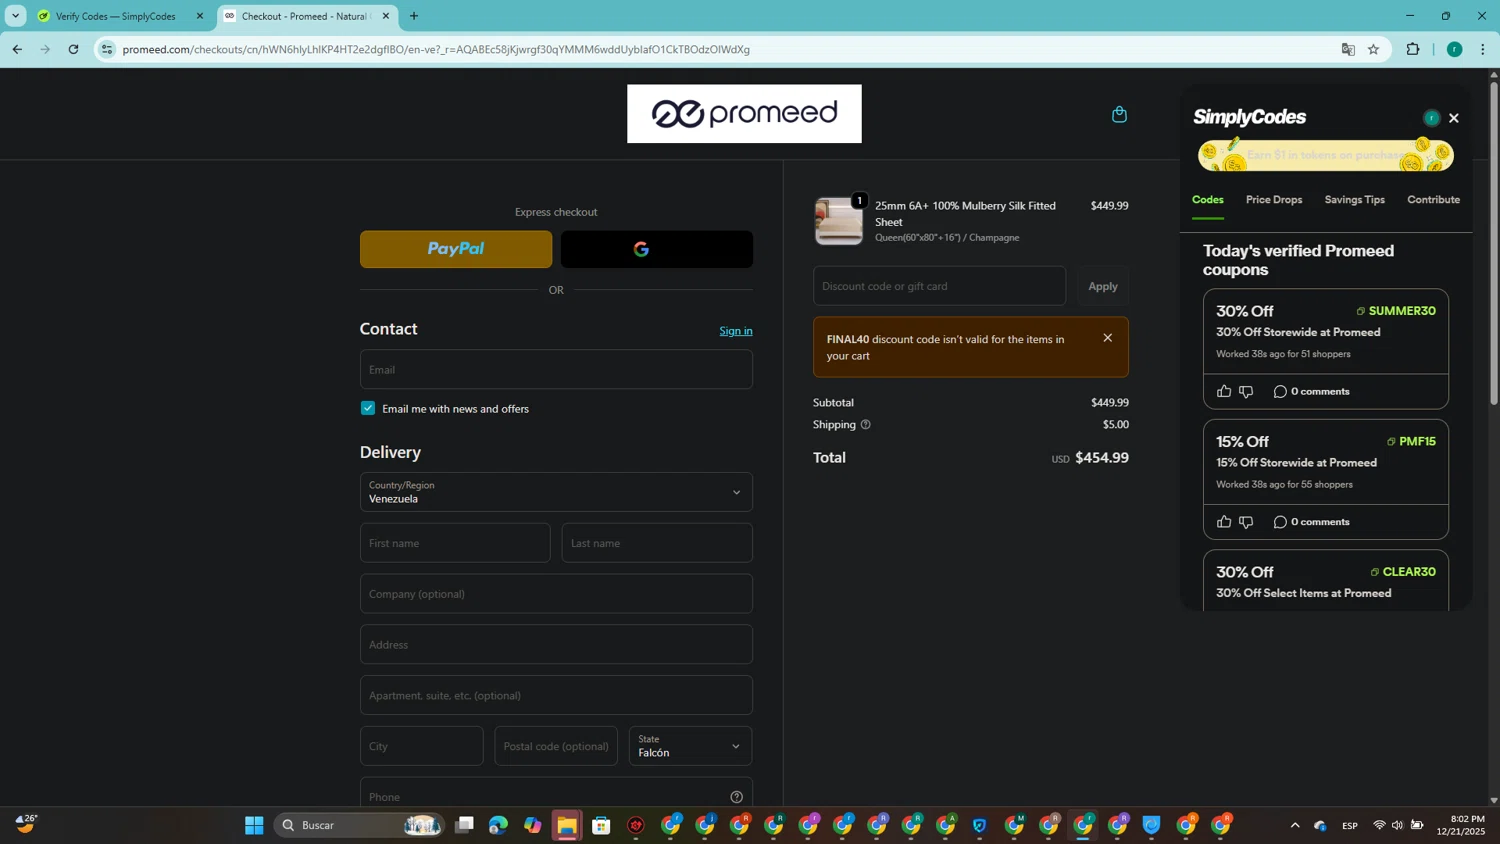Follow the Sign in link
This screenshot has width=1500, height=844.
click(x=736, y=331)
